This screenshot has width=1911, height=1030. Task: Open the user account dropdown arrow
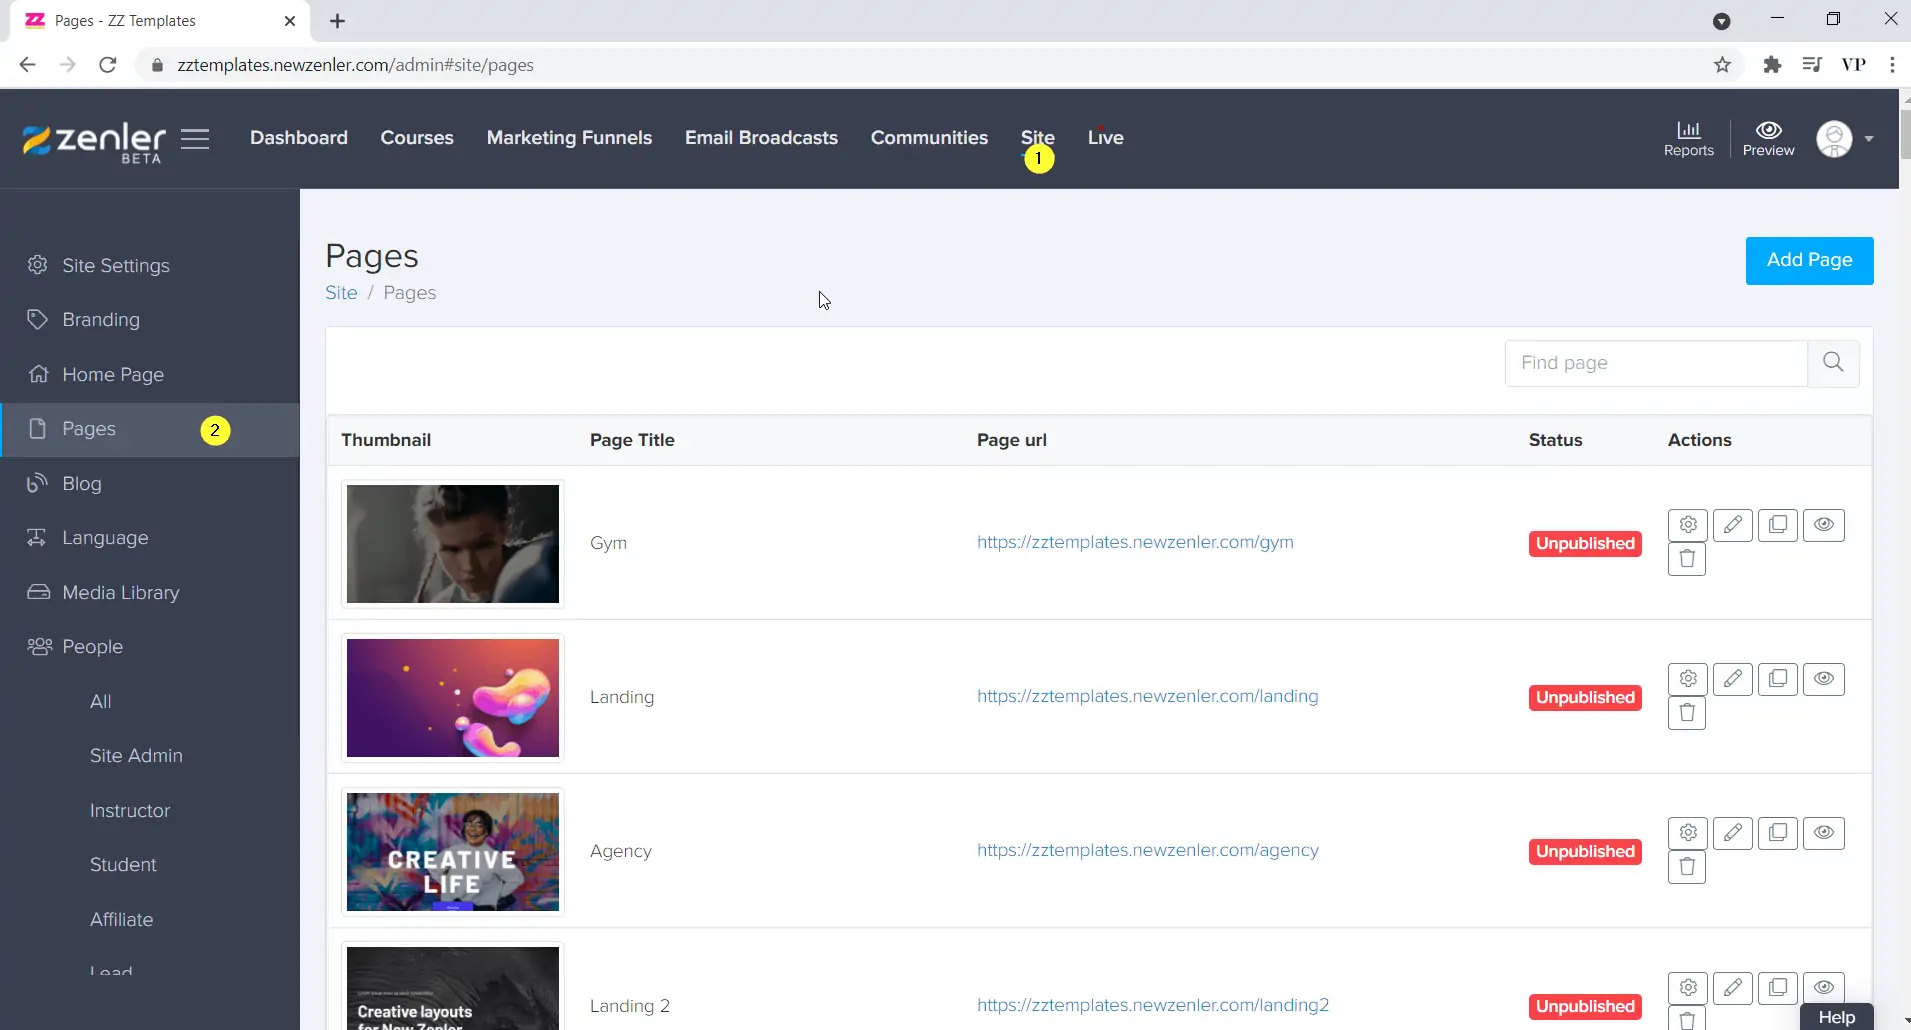pyautogui.click(x=1868, y=140)
